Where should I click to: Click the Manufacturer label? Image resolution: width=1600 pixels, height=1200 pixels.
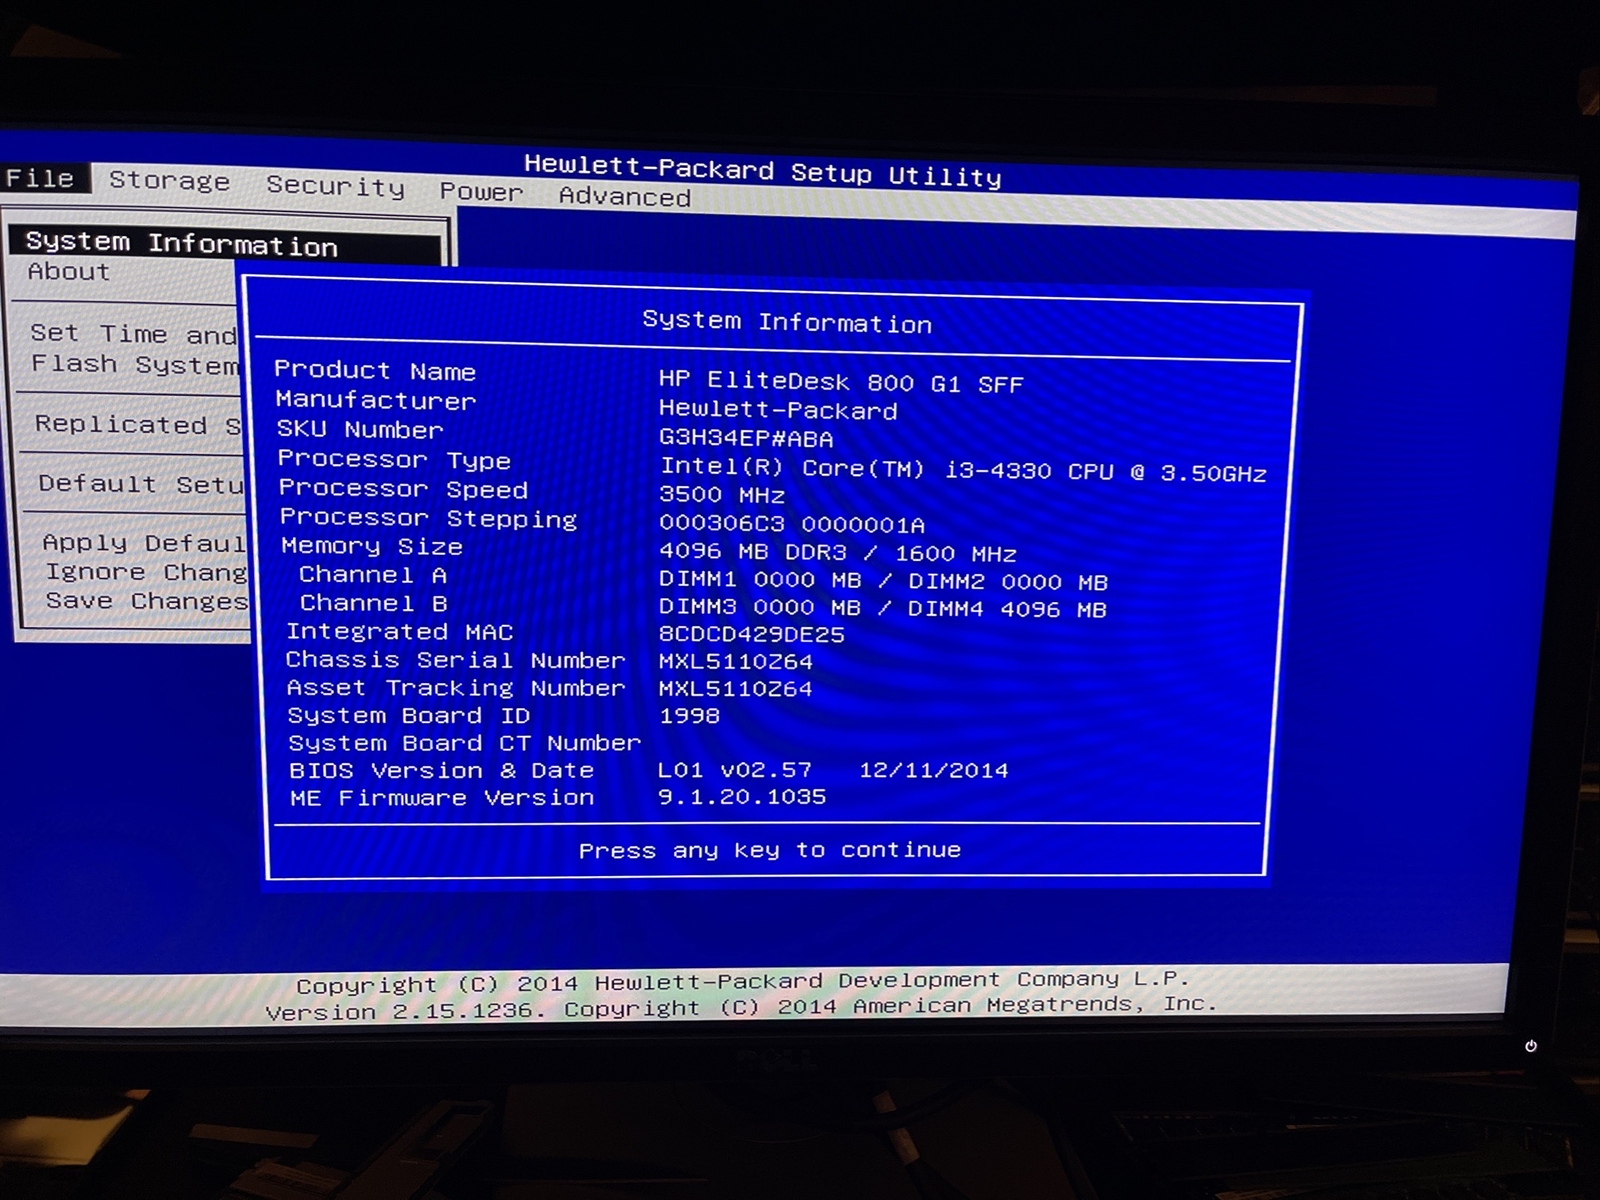point(376,400)
